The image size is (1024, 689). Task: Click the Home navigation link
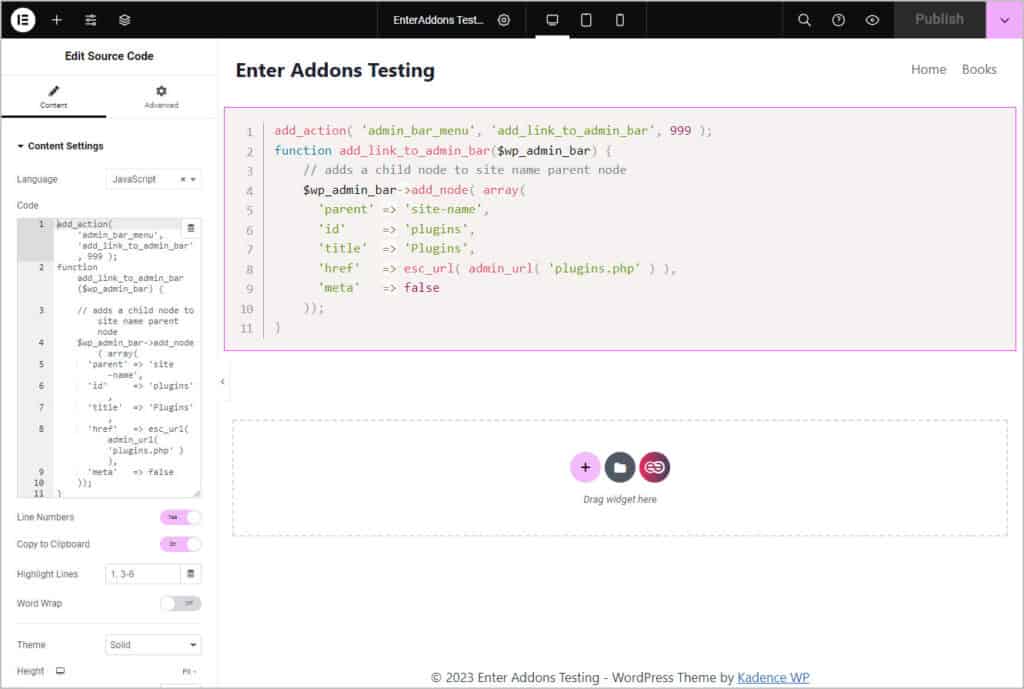(x=929, y=69)
